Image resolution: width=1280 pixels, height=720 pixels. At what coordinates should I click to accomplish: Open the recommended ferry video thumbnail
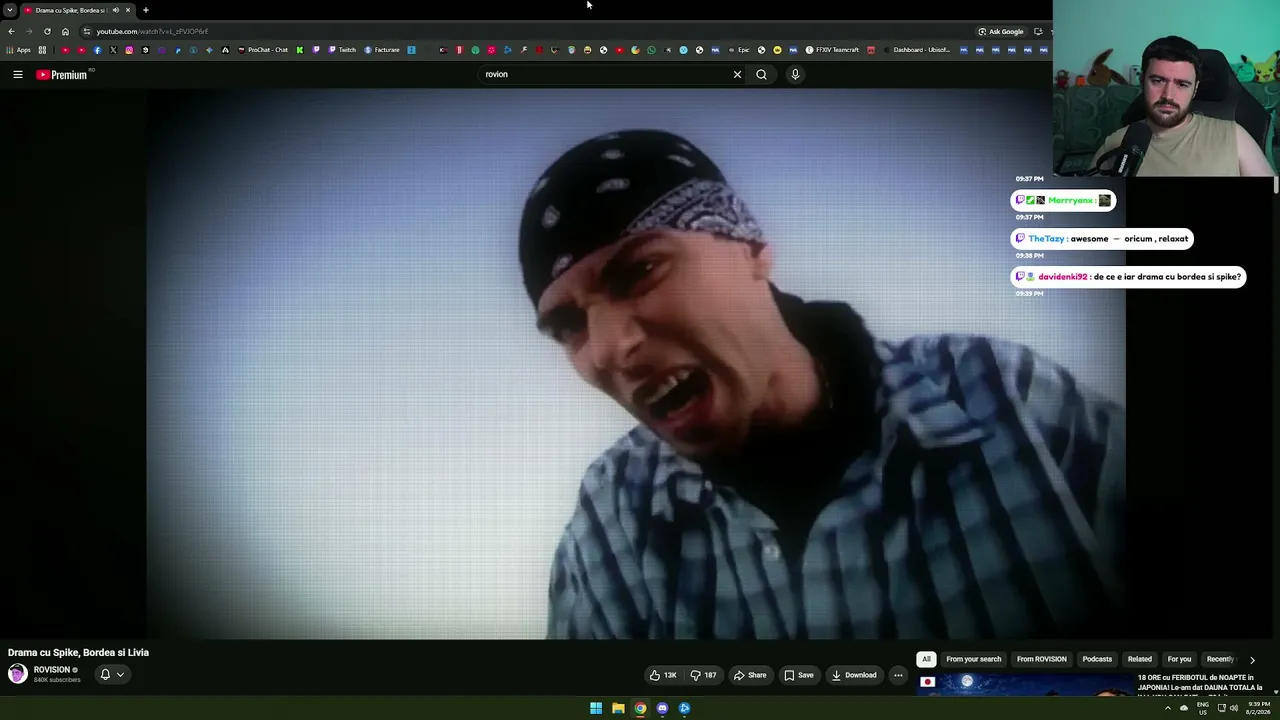pos(1024,685)
